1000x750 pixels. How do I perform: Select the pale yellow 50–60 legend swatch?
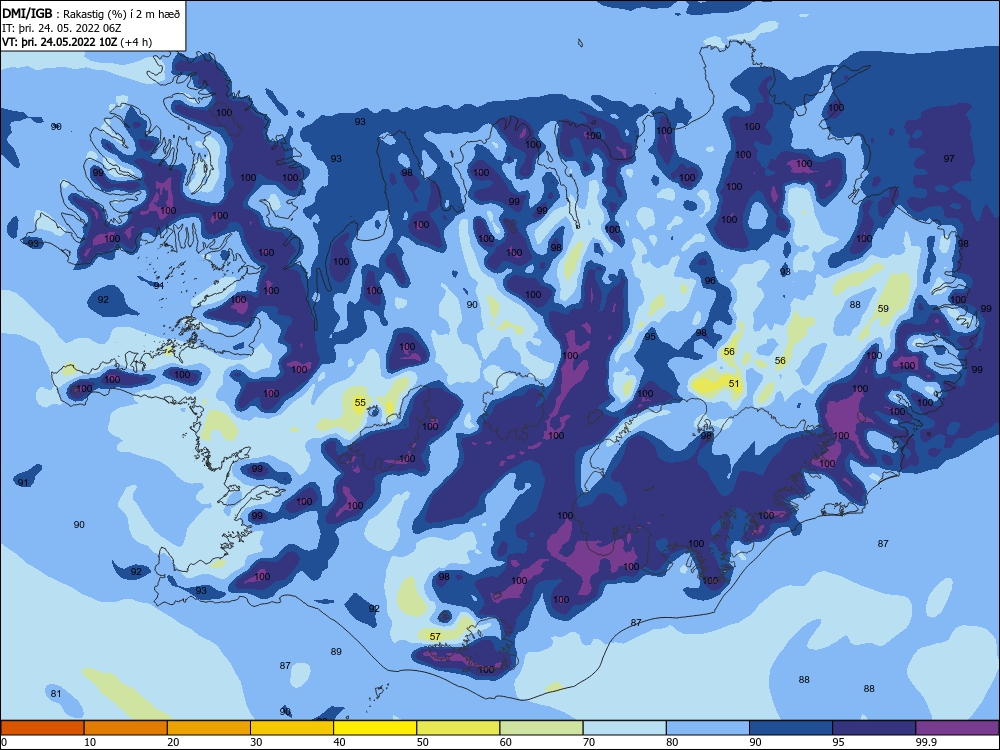459,728
